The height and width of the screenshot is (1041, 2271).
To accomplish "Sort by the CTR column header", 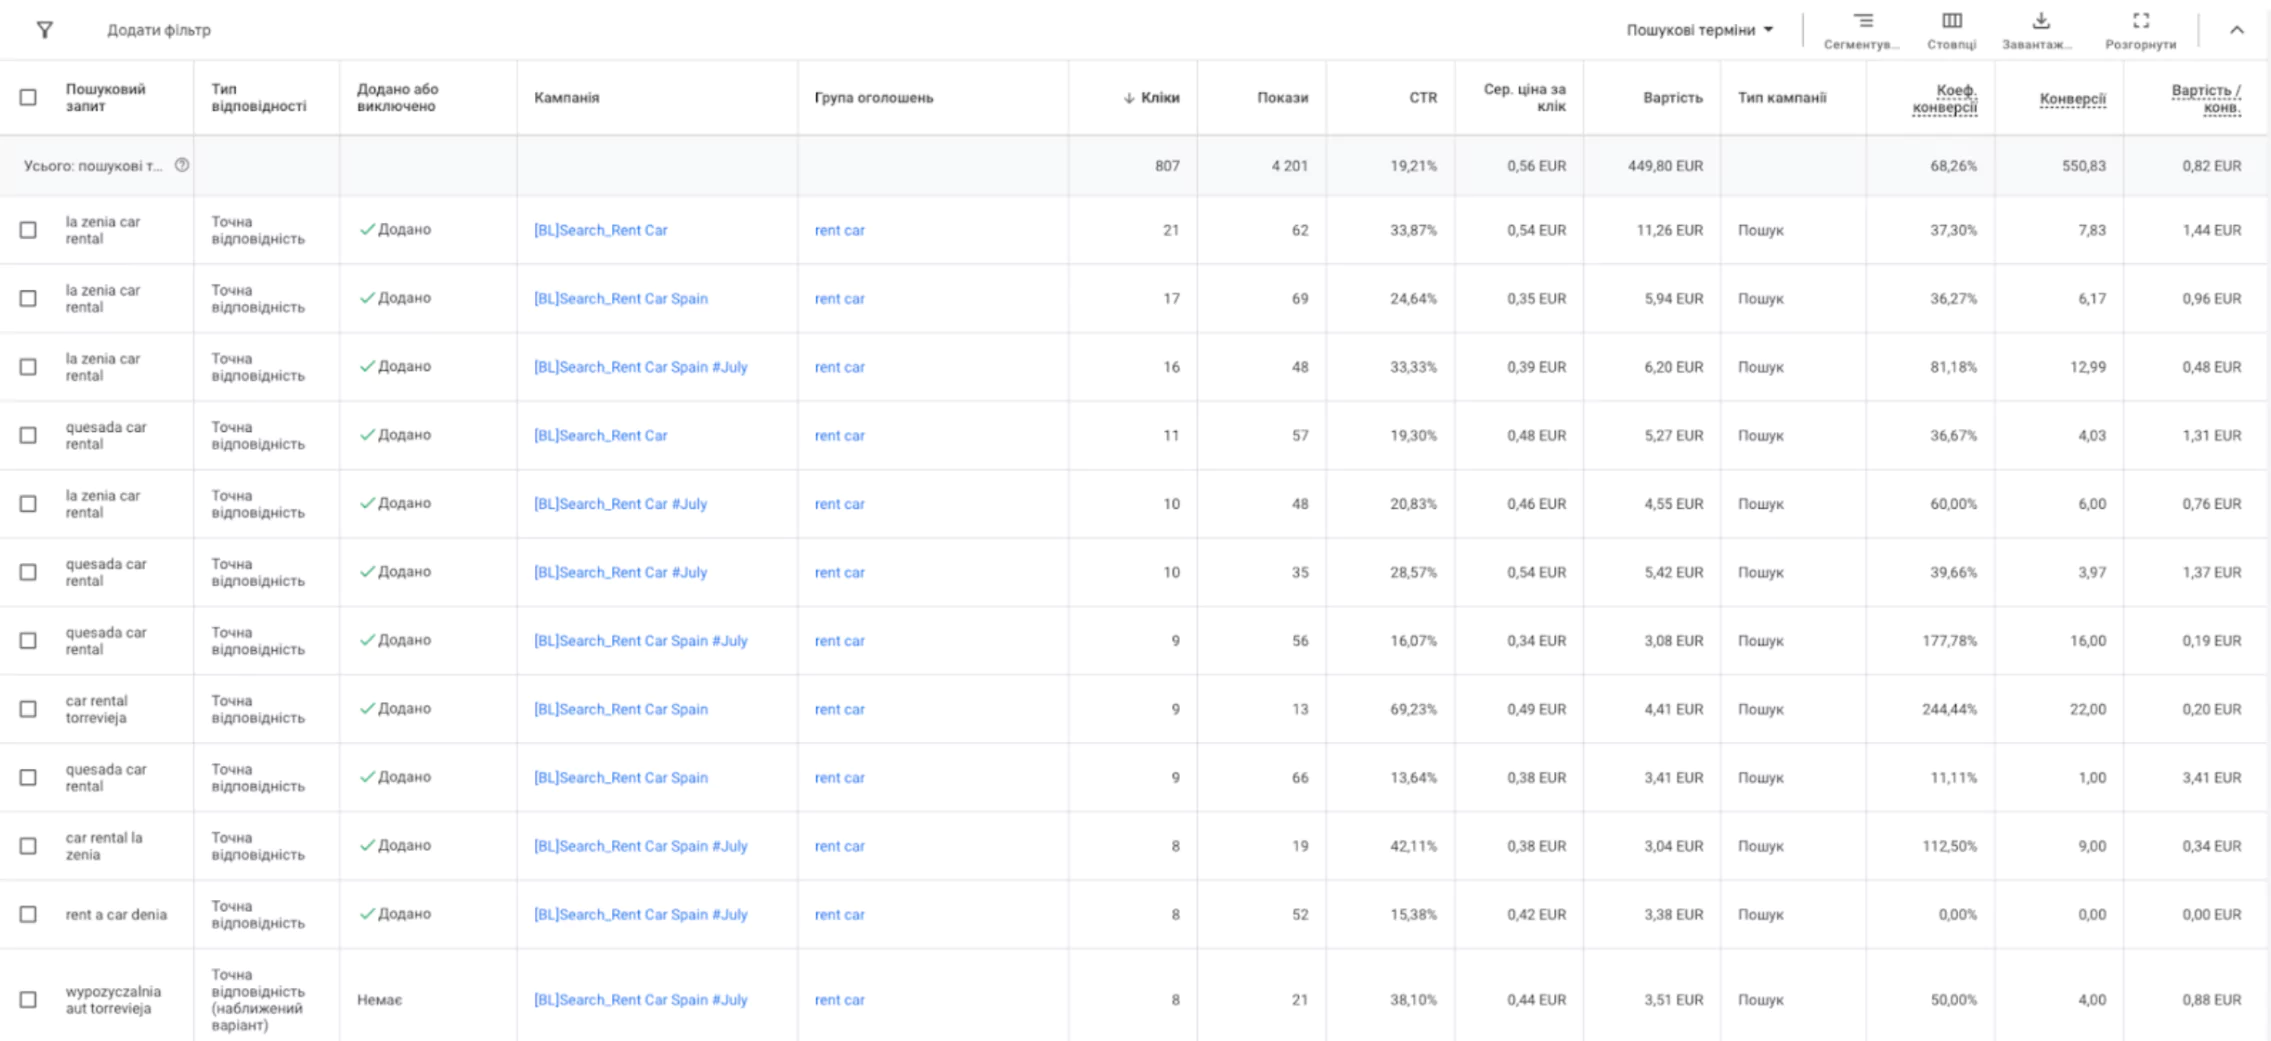I will pyautogui.click(x=1422, y=98).
